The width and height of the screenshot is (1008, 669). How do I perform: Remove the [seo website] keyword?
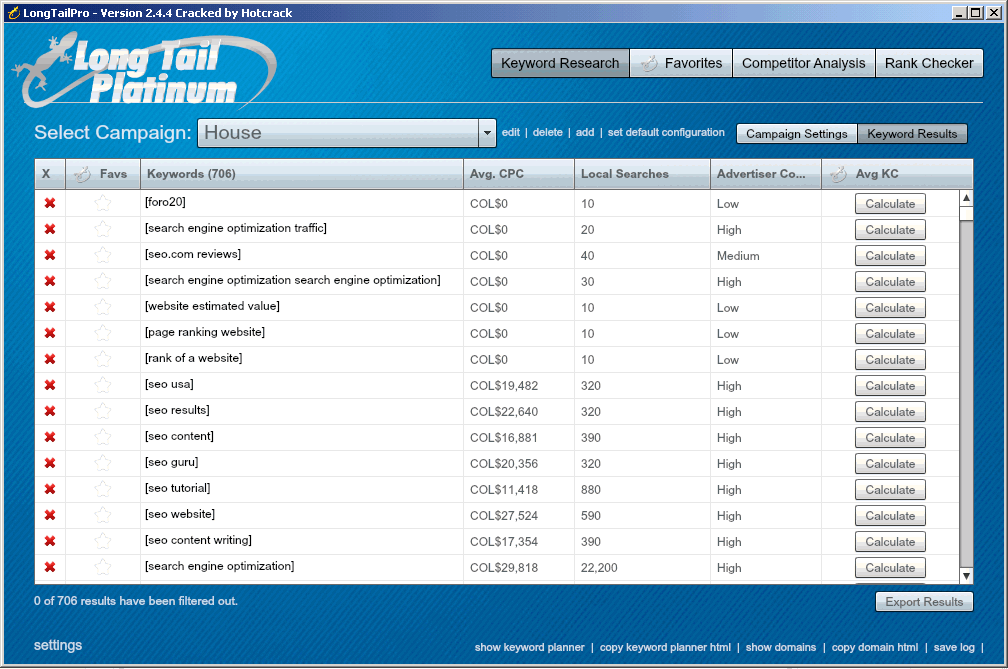[50, 515]
